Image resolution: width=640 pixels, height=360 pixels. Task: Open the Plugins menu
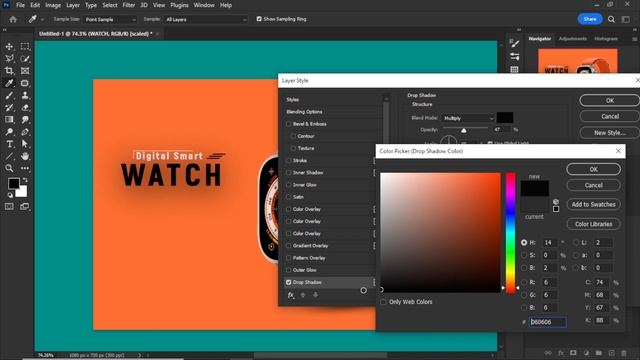179,5
